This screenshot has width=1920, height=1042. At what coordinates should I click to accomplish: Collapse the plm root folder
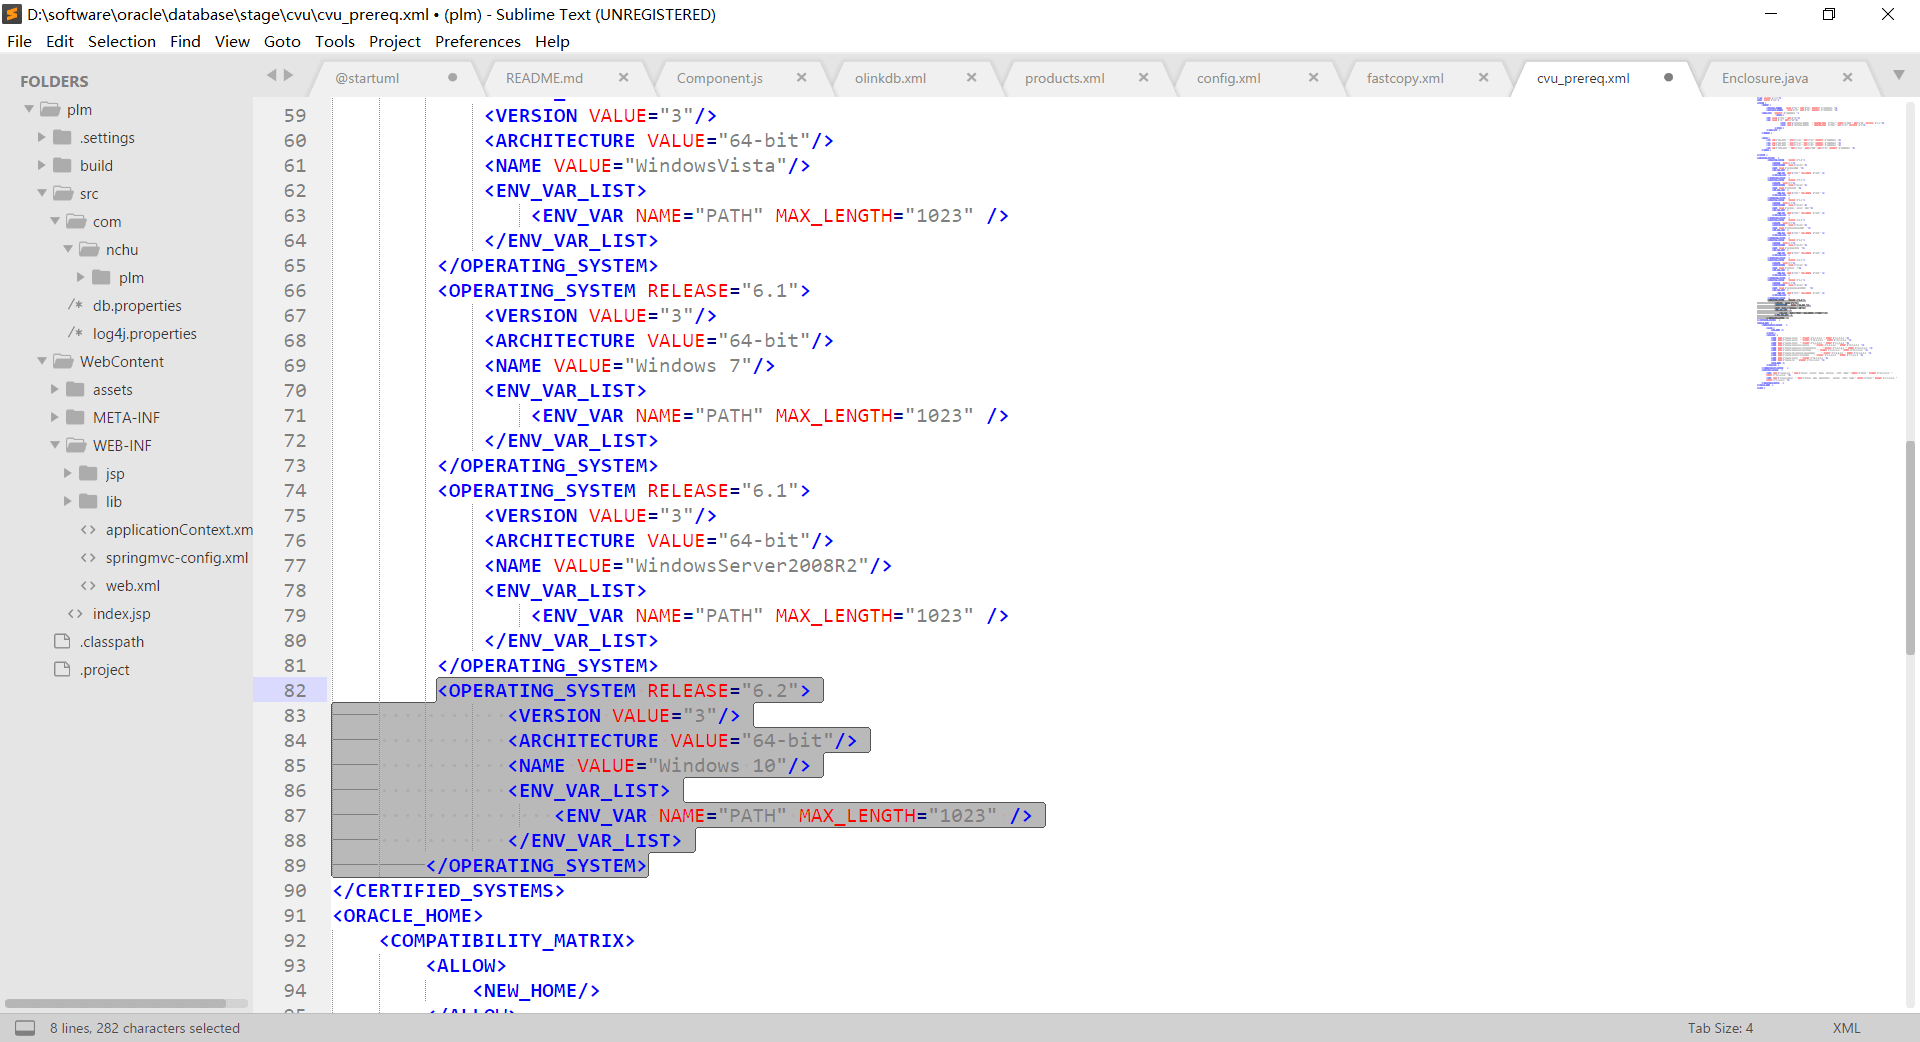click(x=29, y=109)
